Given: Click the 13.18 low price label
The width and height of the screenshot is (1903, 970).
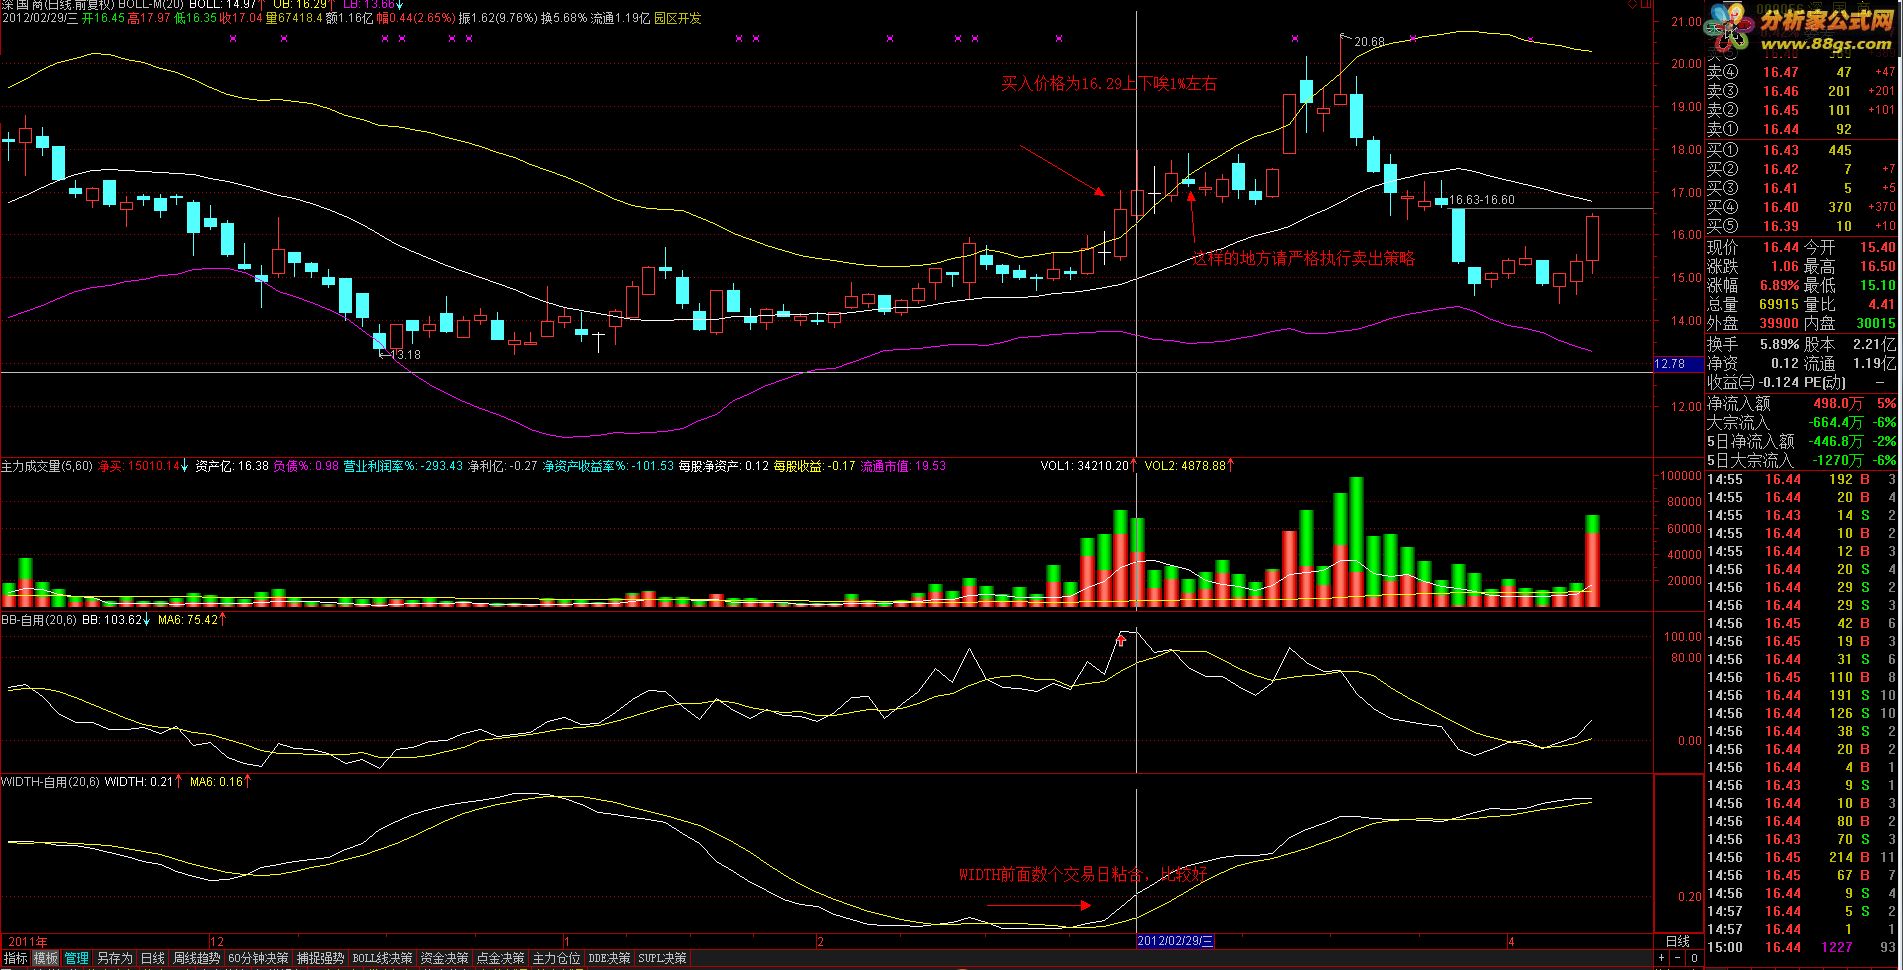Looking at the screenshot, I should pyautogui.click(x=405, y=354).
